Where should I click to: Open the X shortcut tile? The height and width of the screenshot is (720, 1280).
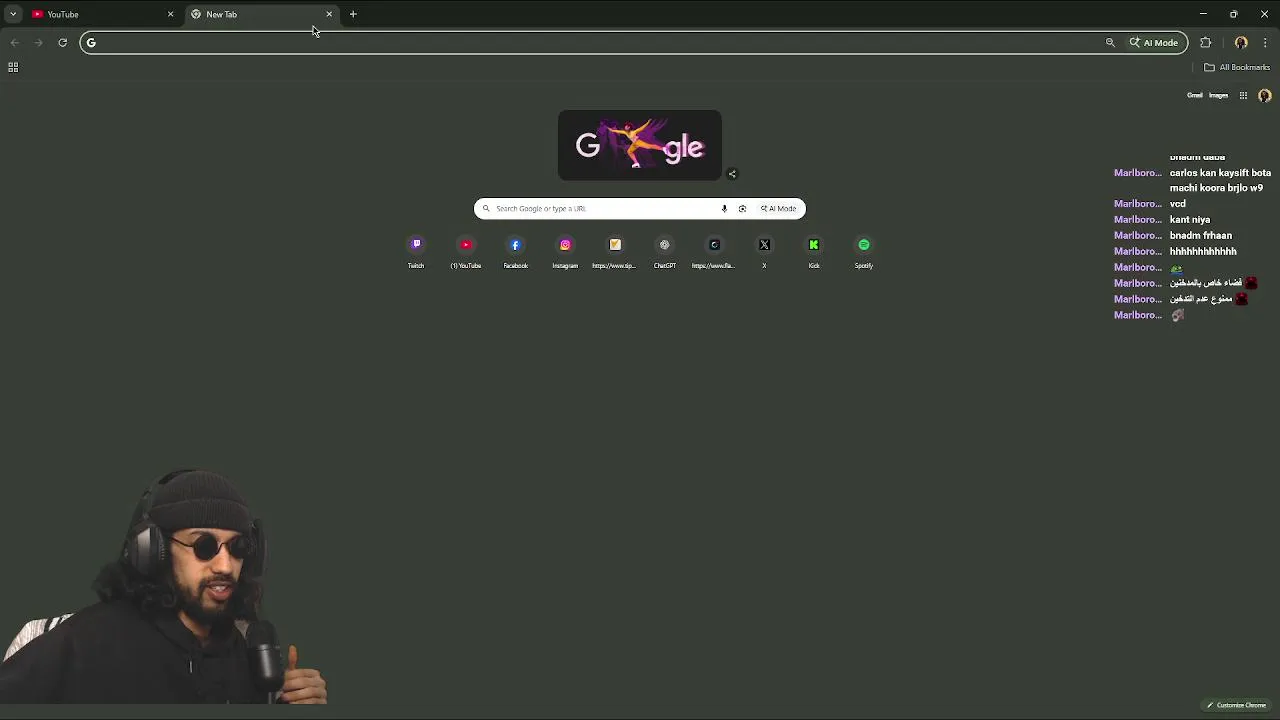[x=764, y=252]
